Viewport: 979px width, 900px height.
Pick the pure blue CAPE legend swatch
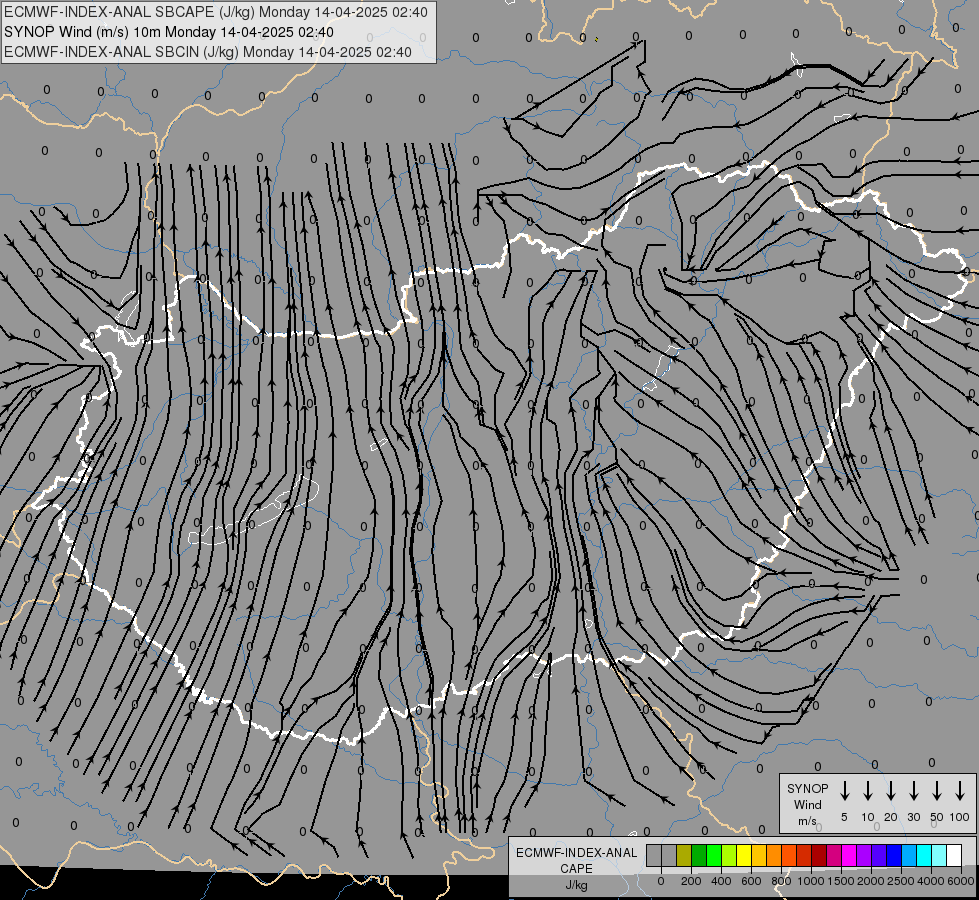click(895, 855)
